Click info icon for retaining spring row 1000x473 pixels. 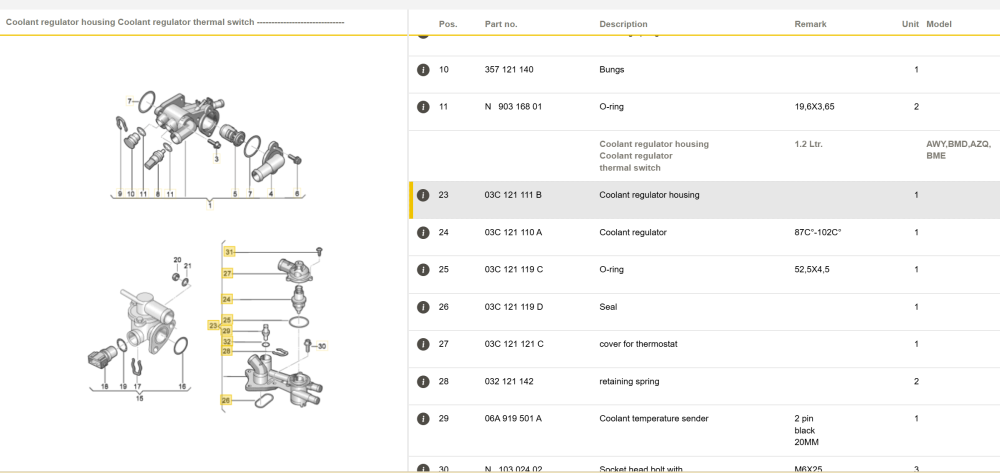click(x=423, y=382)
